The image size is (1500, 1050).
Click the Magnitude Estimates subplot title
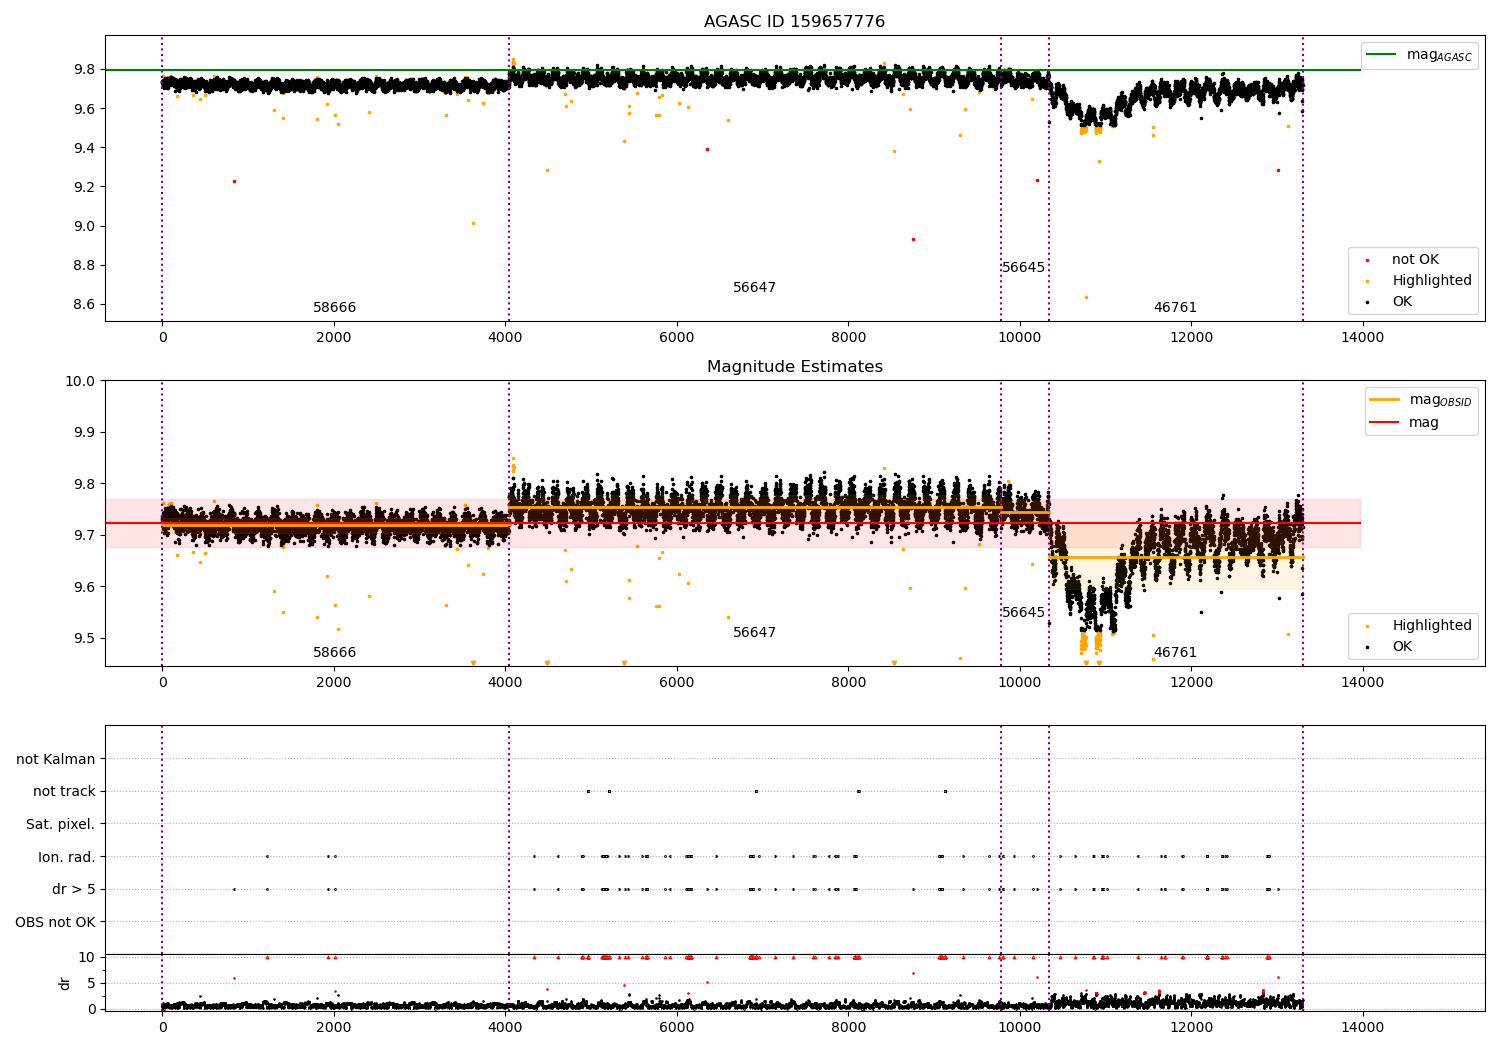794,367
